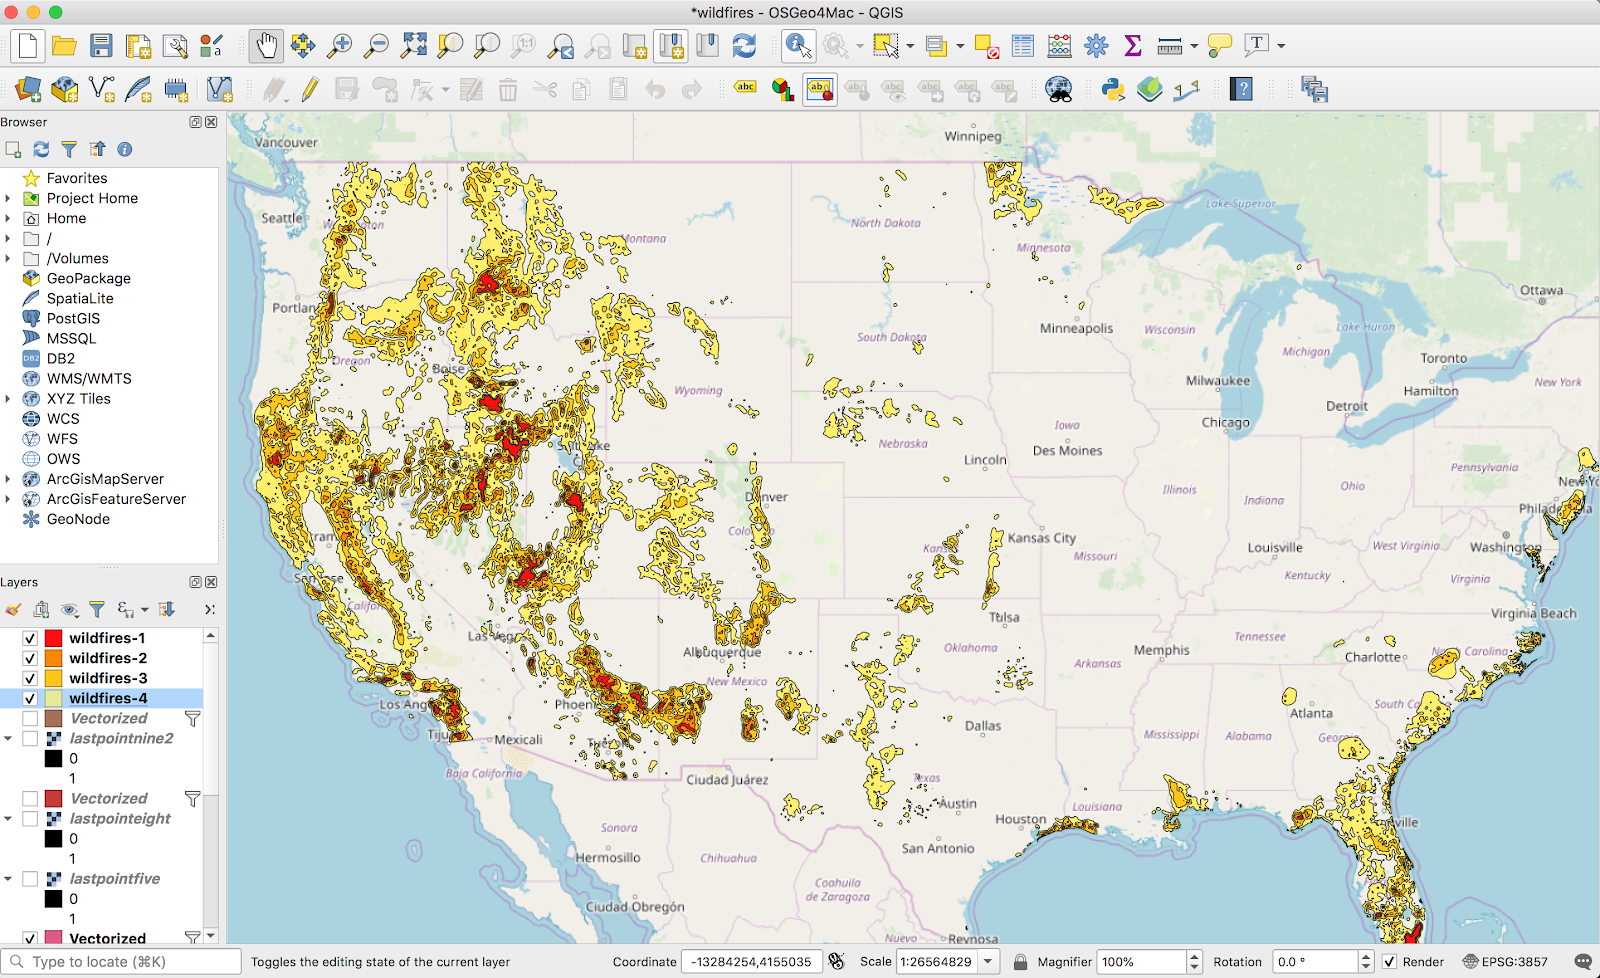Screen dimensions: 1600x978
Task: Open the field calculator
Action: [1060, 46]
